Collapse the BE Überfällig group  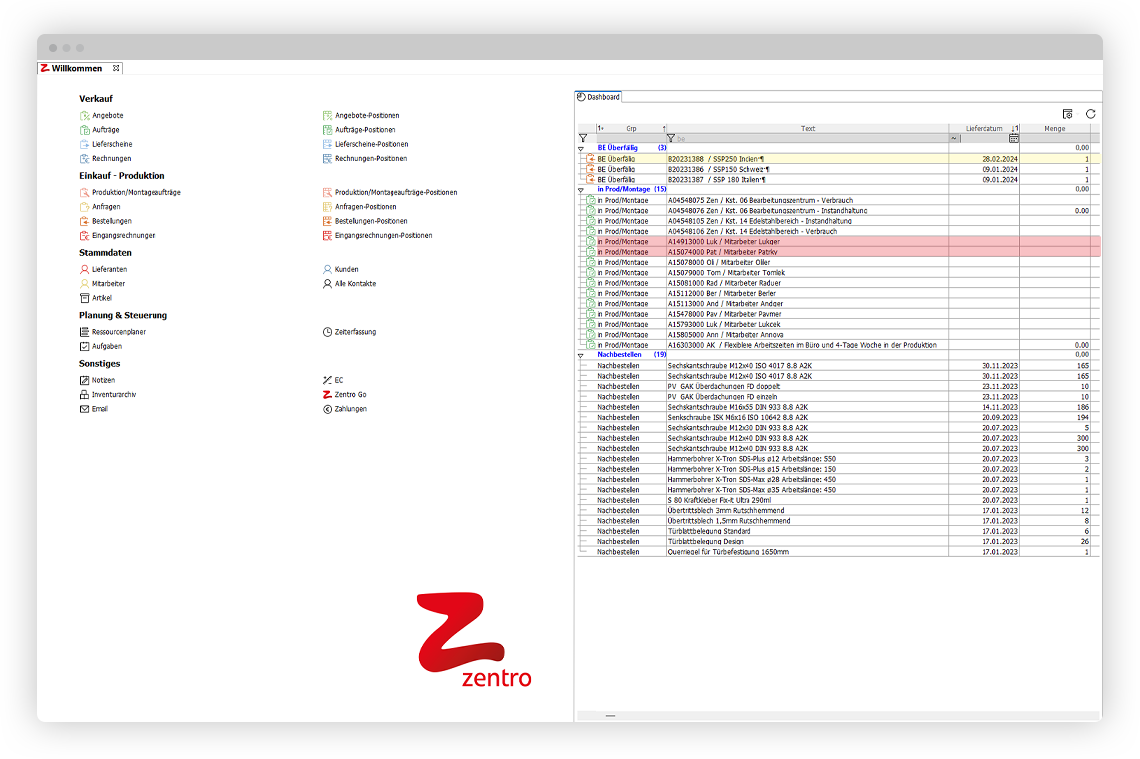[x=581, y=148]
